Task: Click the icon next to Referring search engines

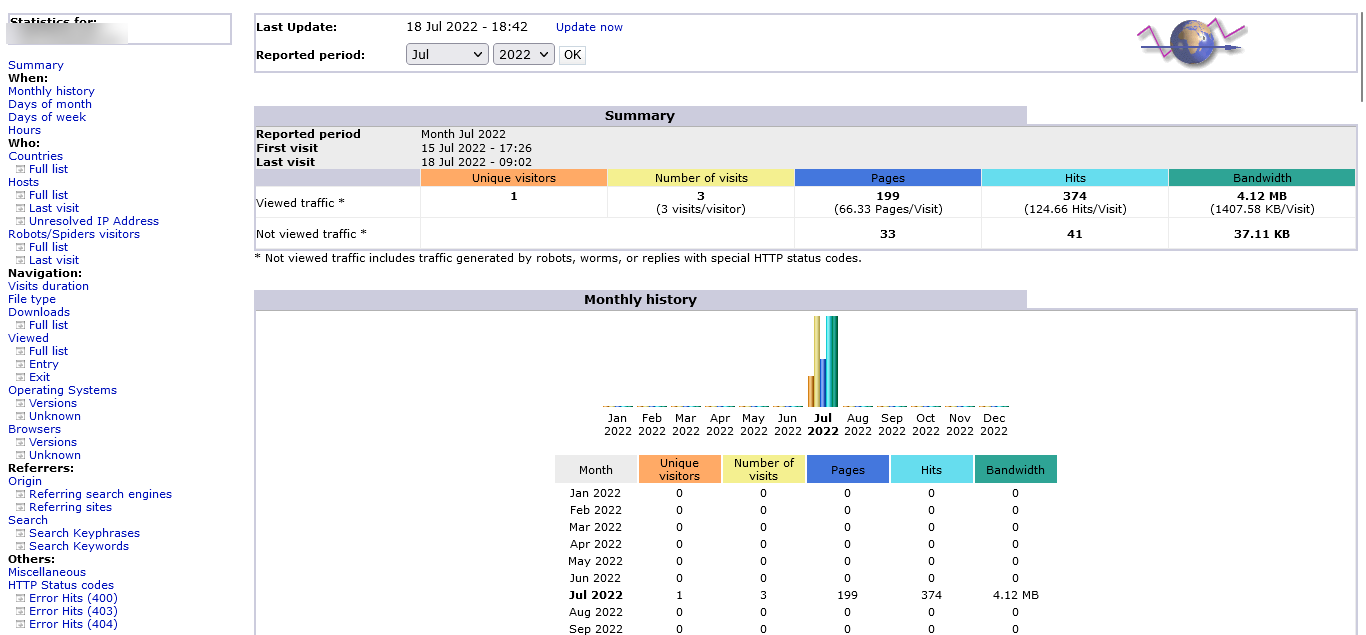Action: coord(20,495)
